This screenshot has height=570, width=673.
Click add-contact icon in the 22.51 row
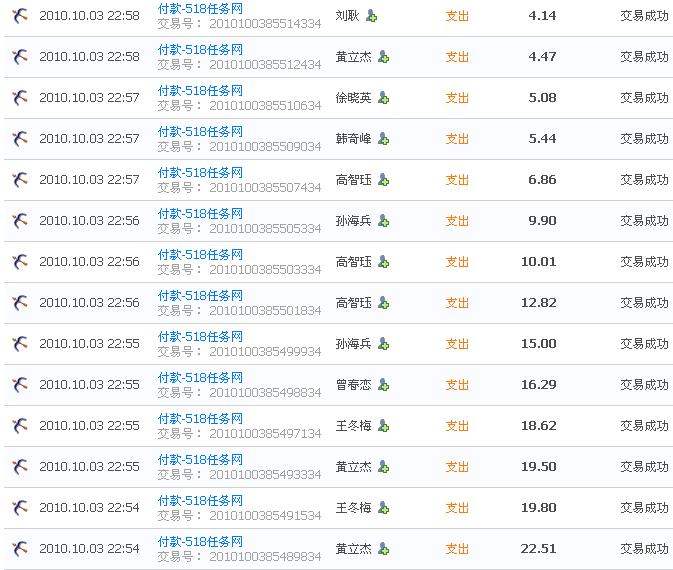pyautogui.click(x=383, y=549)
